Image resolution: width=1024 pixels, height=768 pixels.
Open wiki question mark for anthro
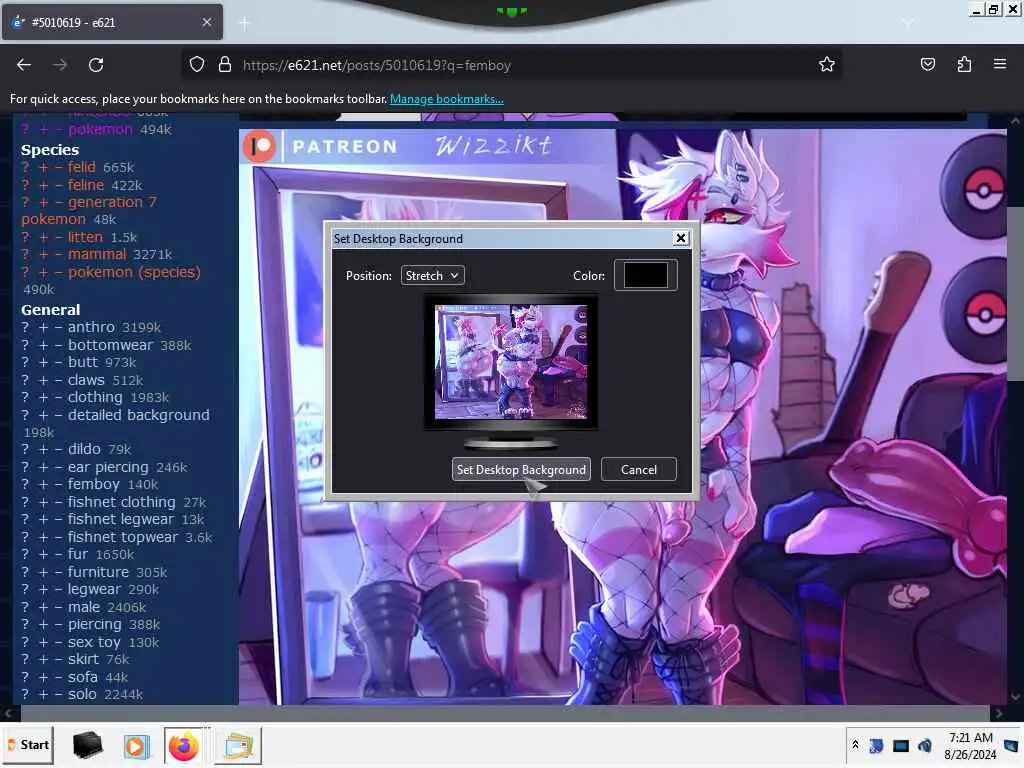[25, 327]
